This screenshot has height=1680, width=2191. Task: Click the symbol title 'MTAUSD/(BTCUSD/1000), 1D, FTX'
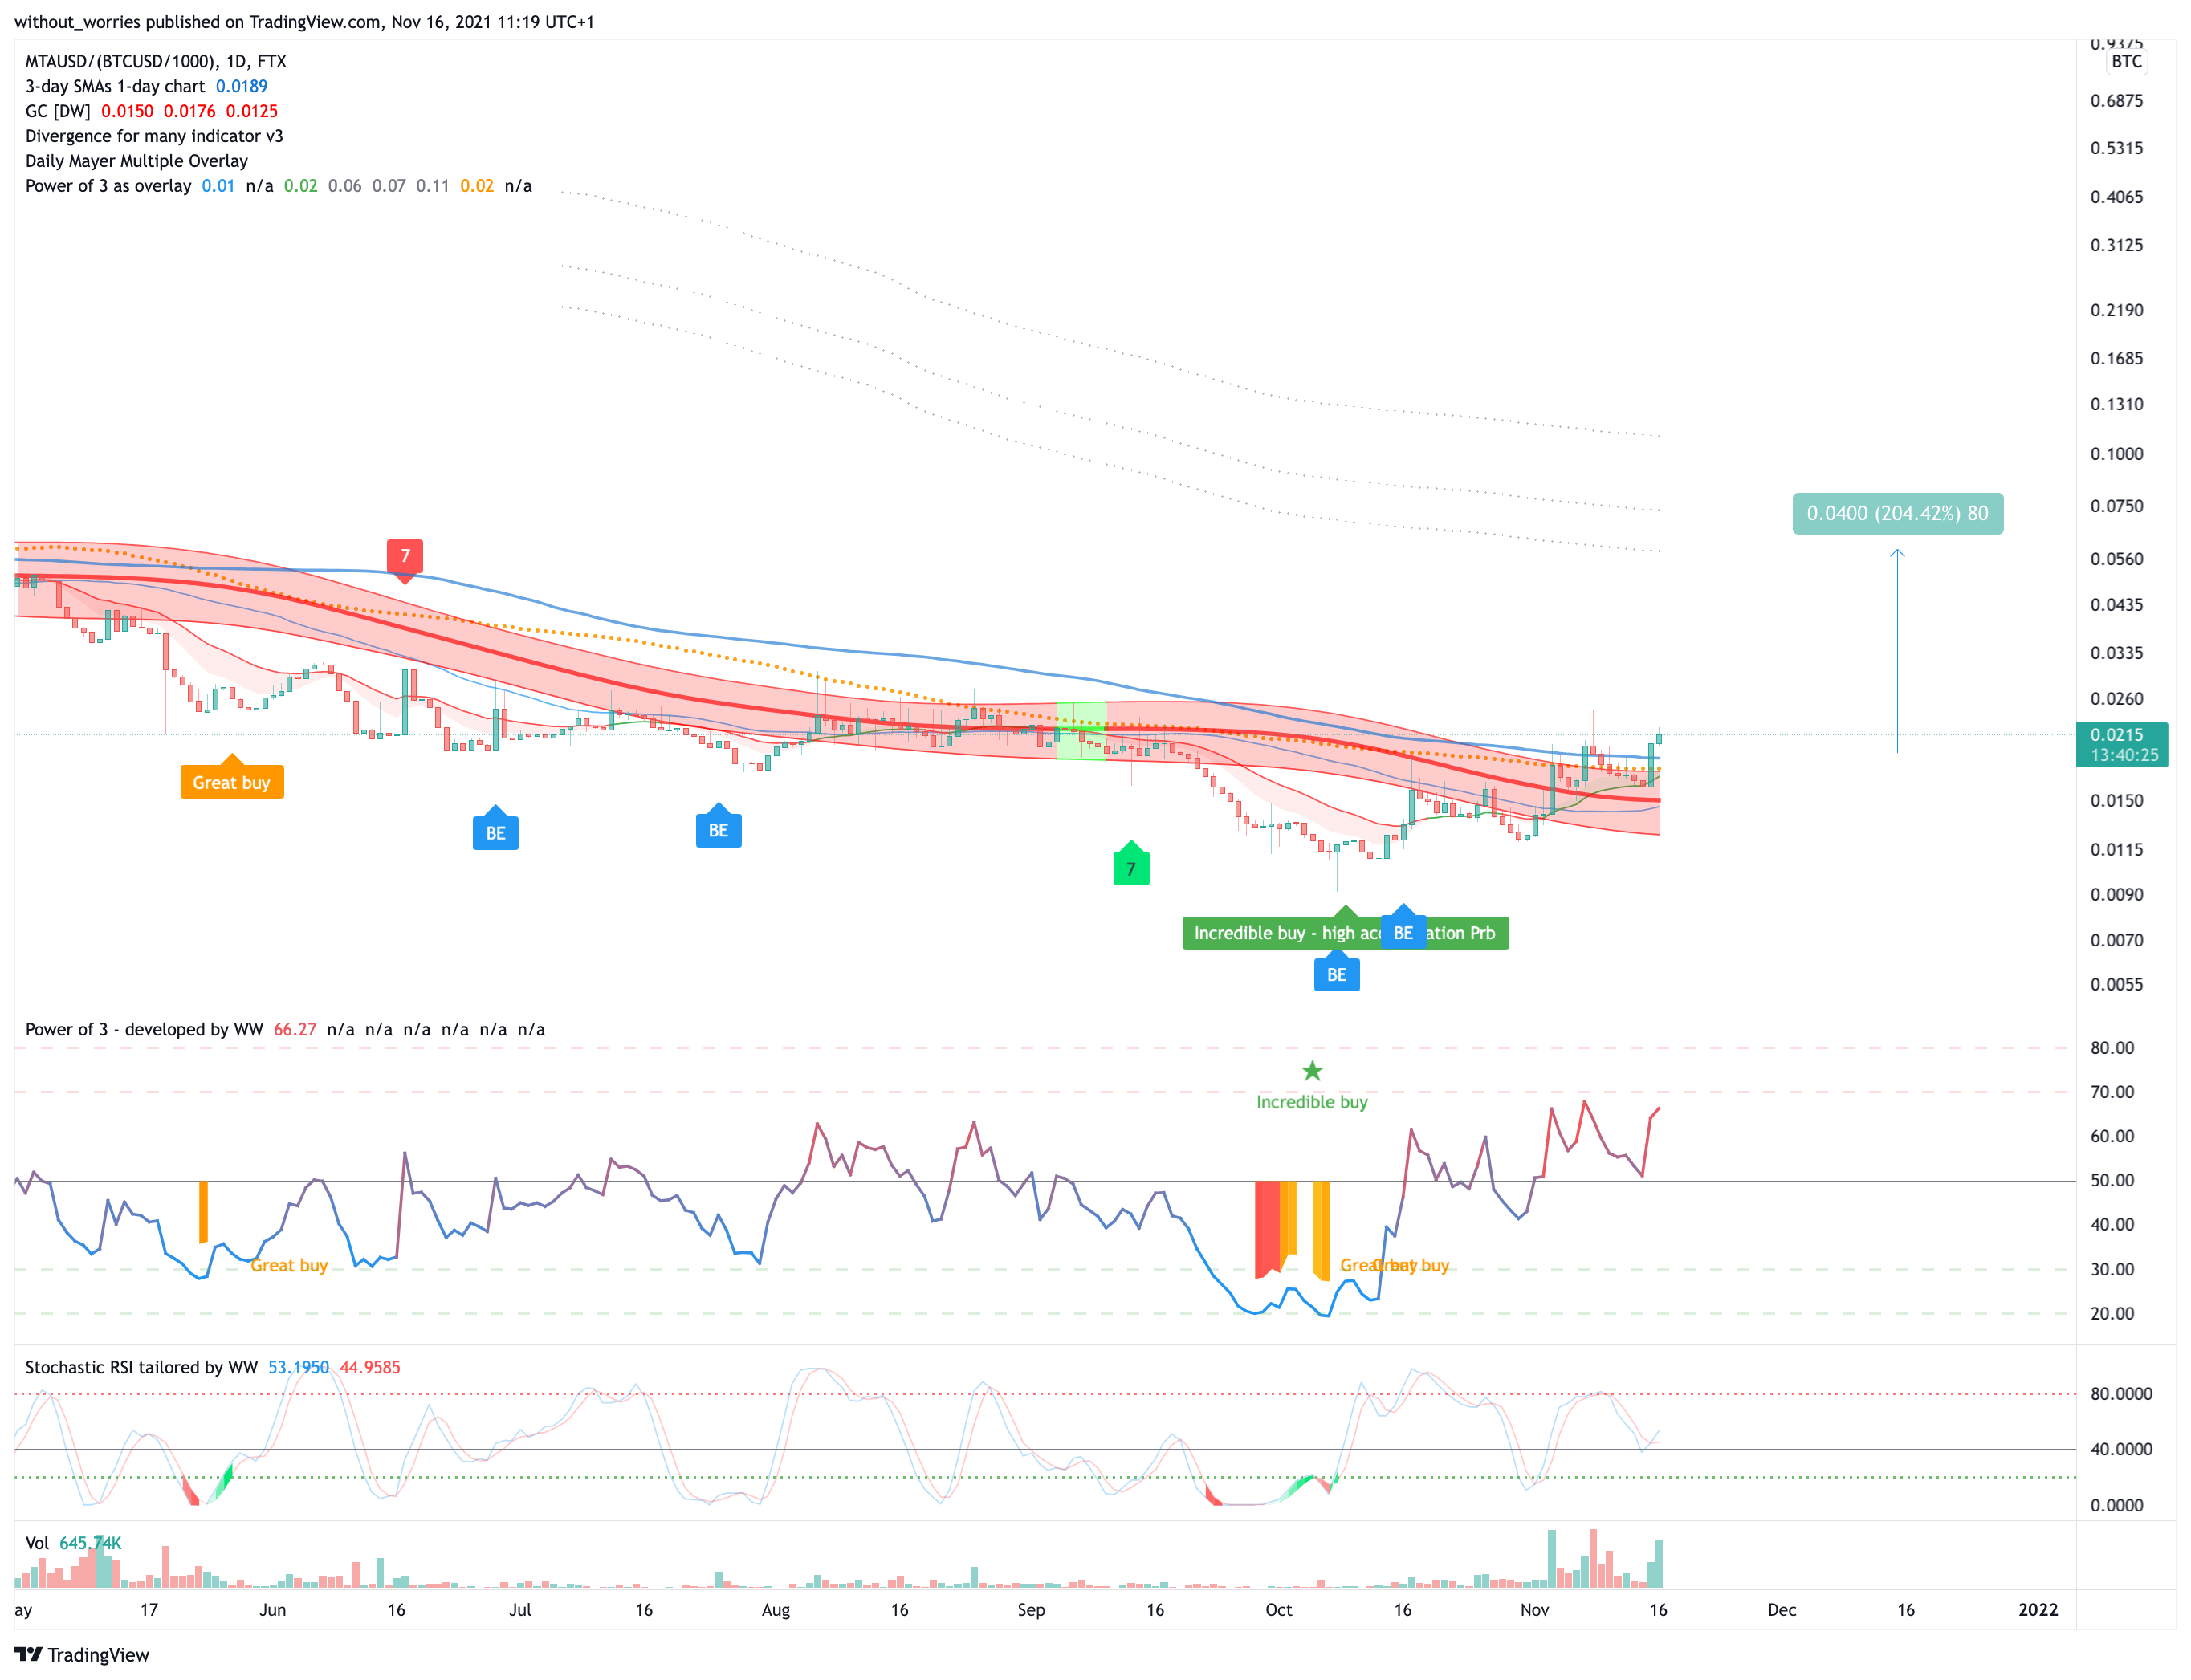[156, 61]
